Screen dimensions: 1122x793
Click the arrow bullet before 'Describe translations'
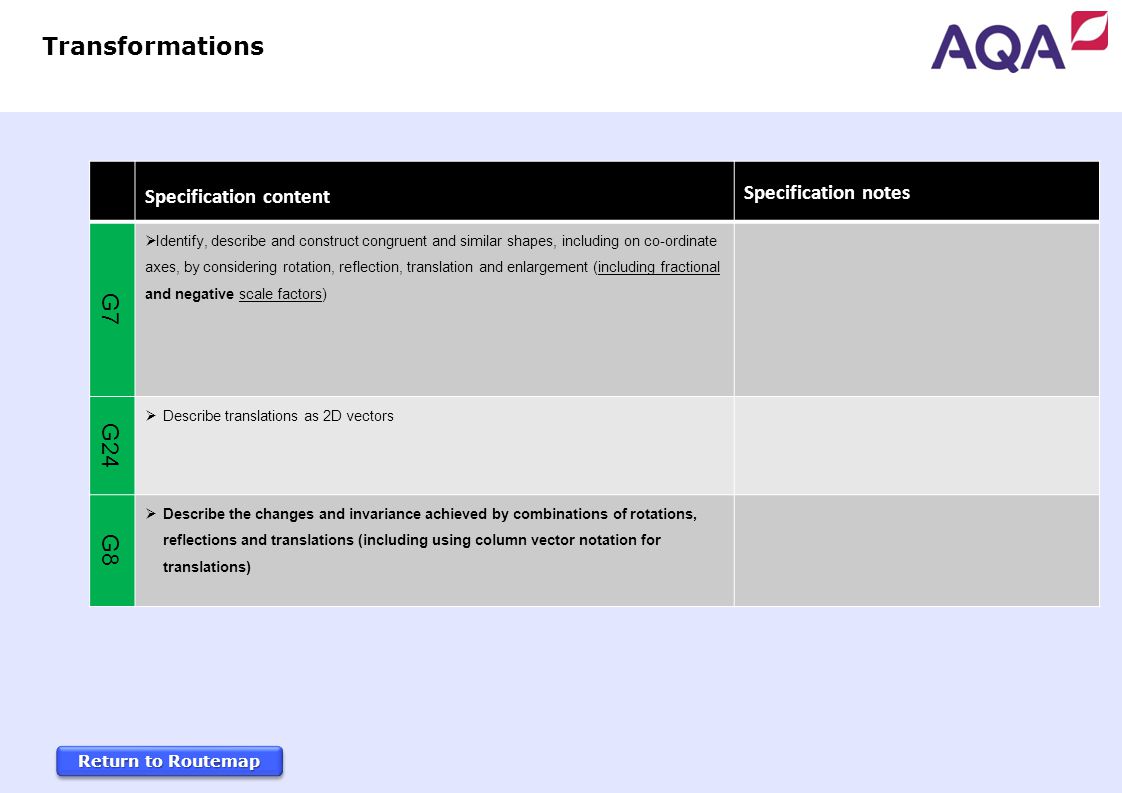click(x=151, y=416)
